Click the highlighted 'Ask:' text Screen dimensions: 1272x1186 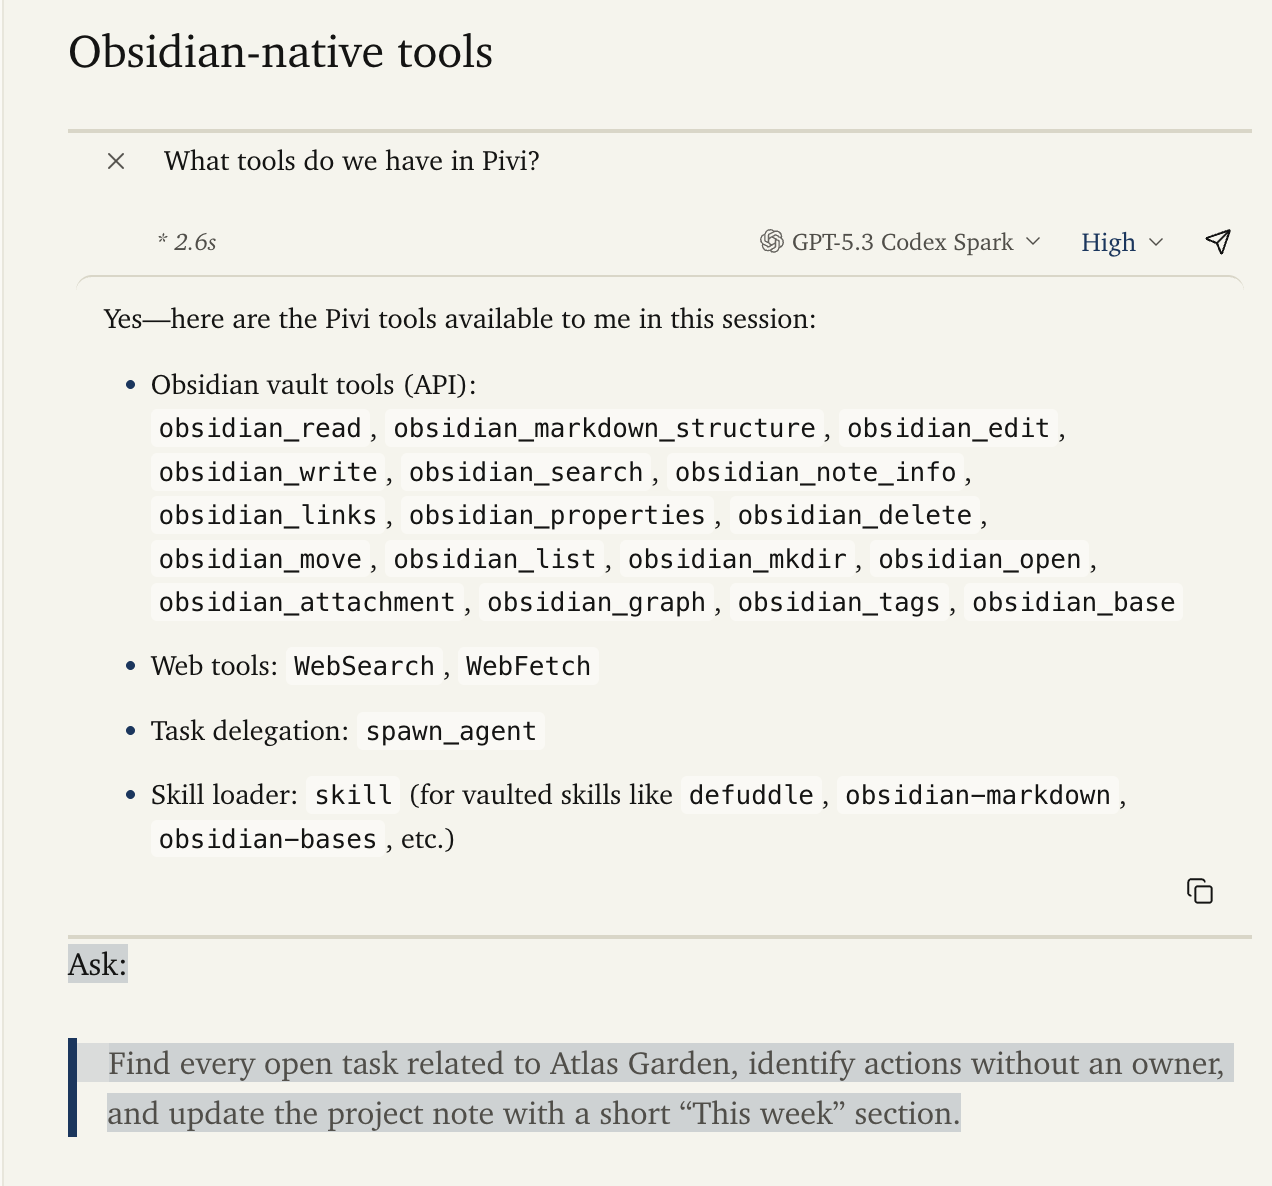click(x=98, y=964)
